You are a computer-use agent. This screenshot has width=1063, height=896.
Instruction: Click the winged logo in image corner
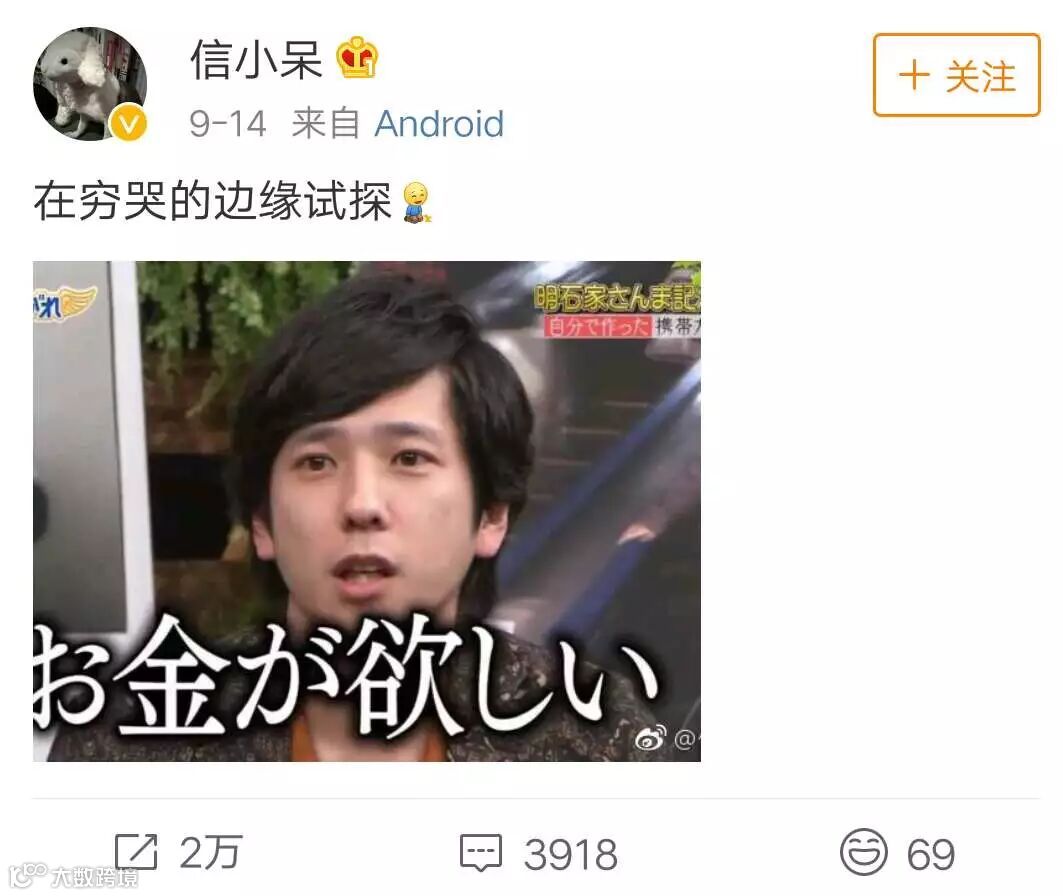(65, 302)
